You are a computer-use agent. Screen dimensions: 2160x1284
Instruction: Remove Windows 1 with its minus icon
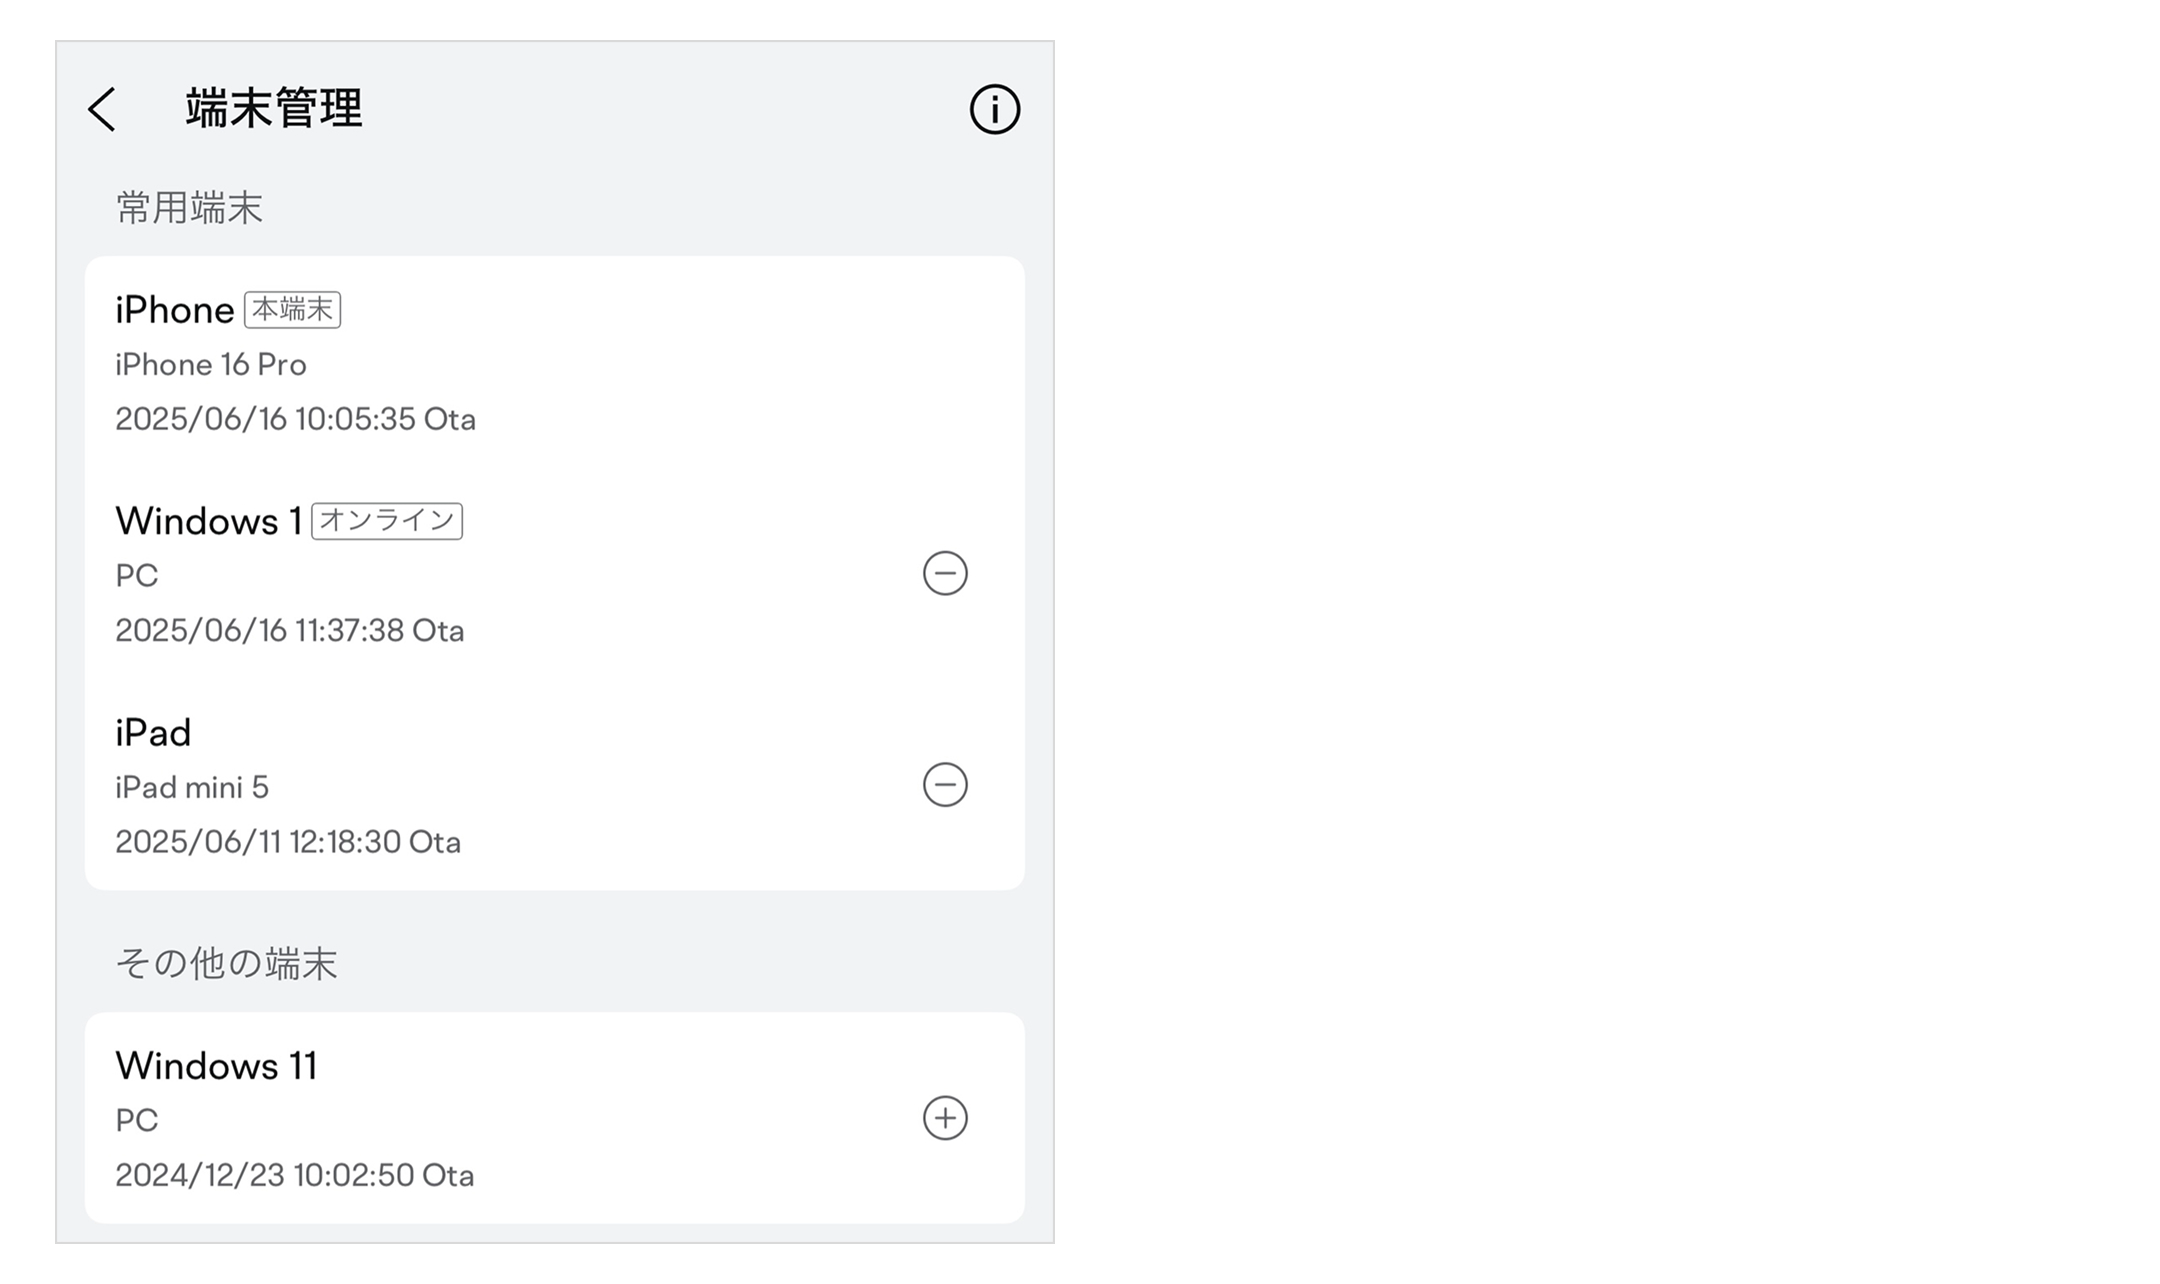pos(945,574)
